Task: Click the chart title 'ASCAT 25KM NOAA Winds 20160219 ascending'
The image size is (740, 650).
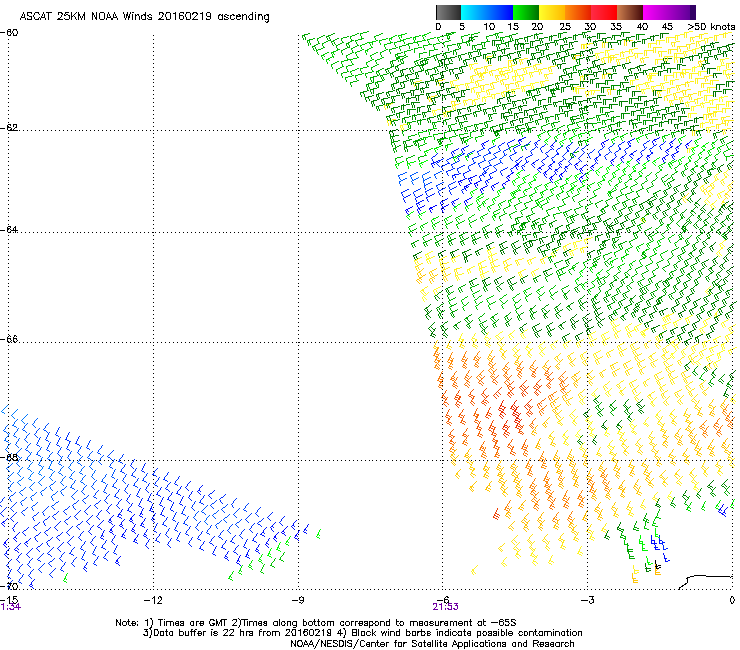Action: click(x=144, y=17)
